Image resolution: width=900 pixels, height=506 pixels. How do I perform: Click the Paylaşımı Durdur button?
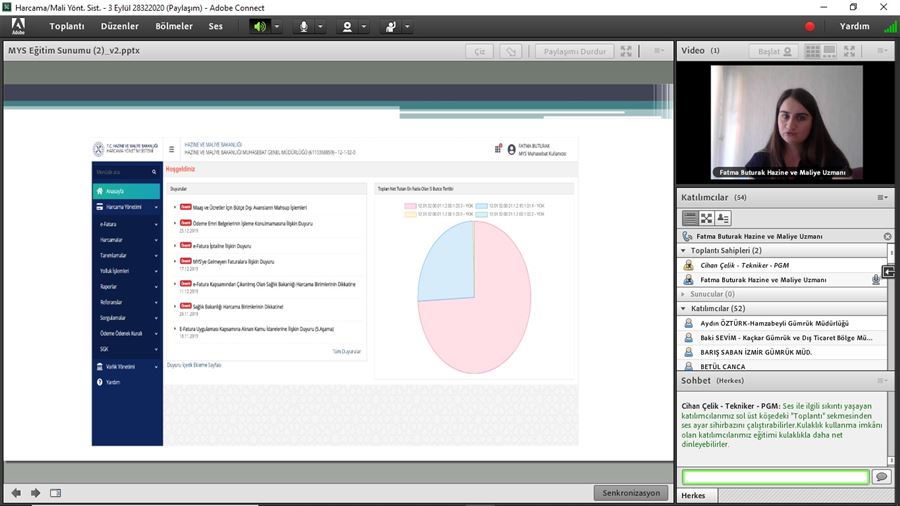pyautogui.click(x=572, y=51)
